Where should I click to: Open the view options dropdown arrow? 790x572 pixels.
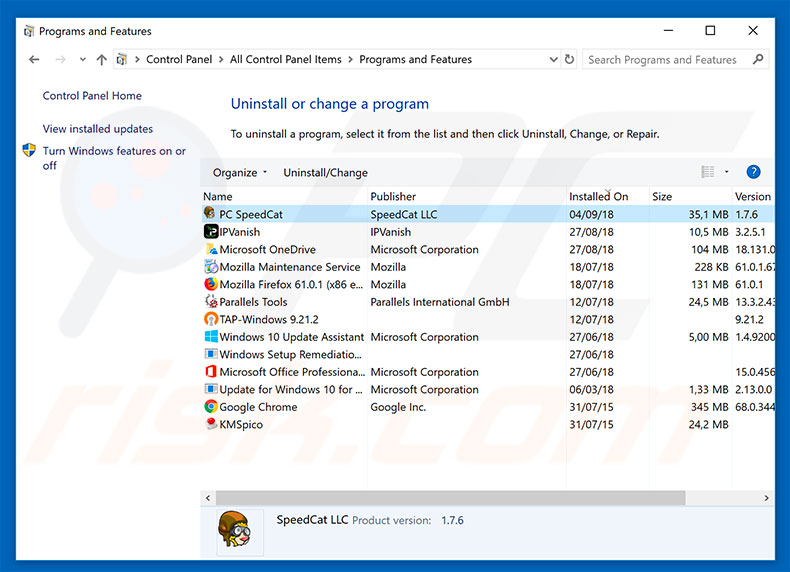726,172
